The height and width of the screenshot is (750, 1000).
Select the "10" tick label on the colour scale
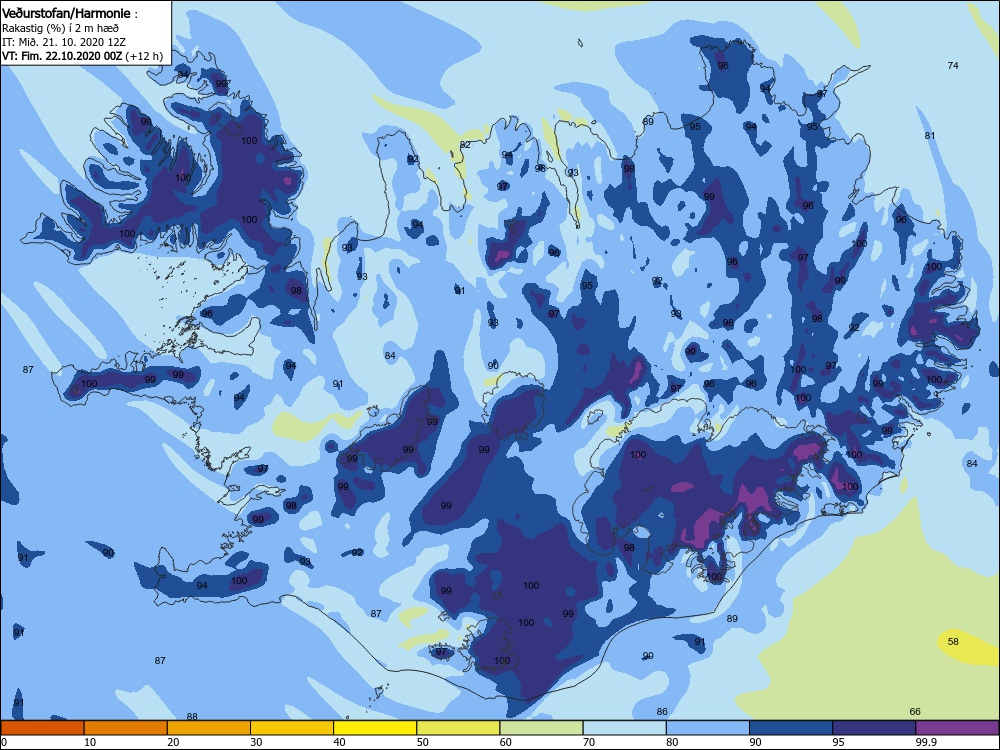click(x=90, y=742)
